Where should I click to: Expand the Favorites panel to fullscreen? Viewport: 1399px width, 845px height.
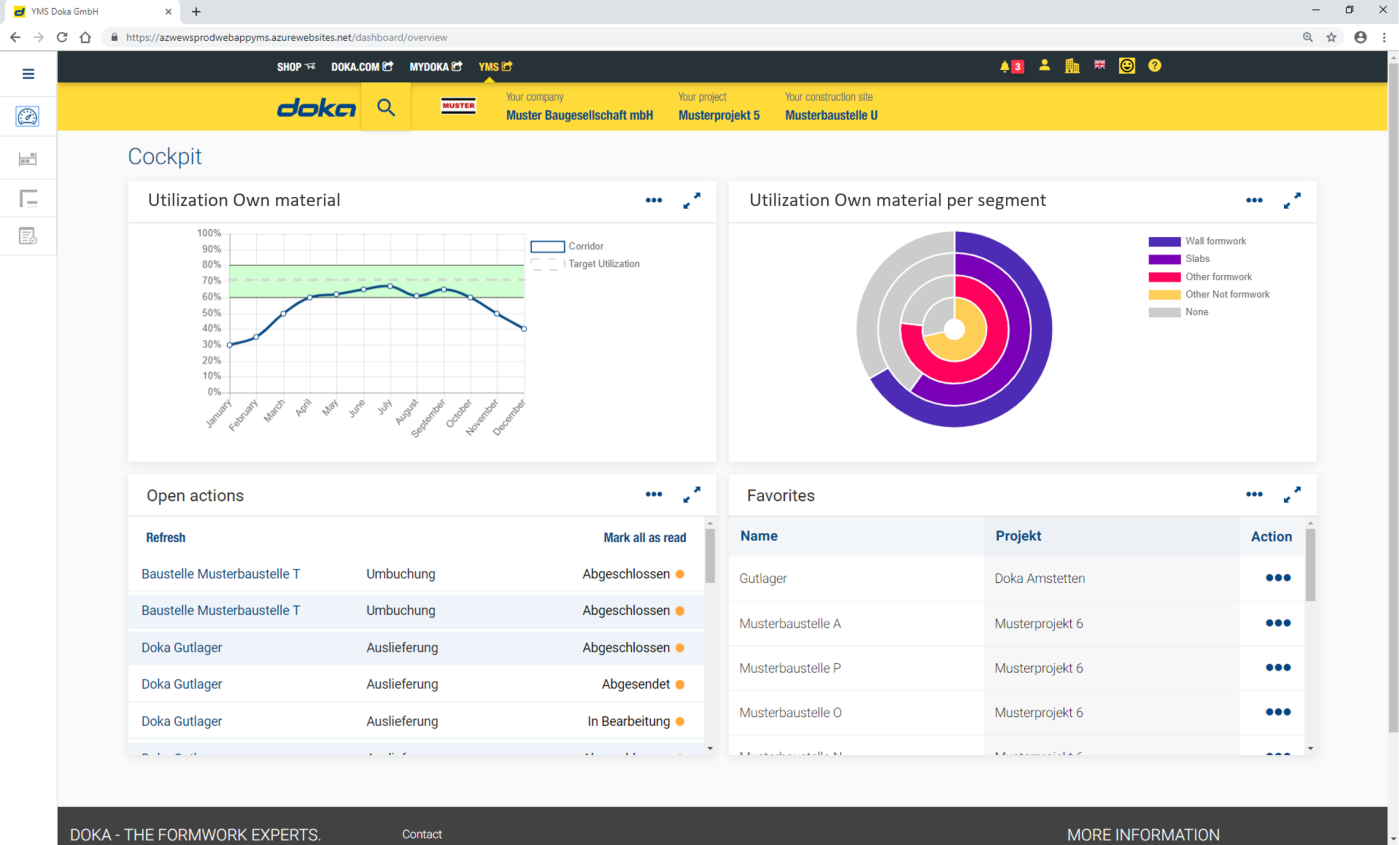click(x=1292, y=494)
